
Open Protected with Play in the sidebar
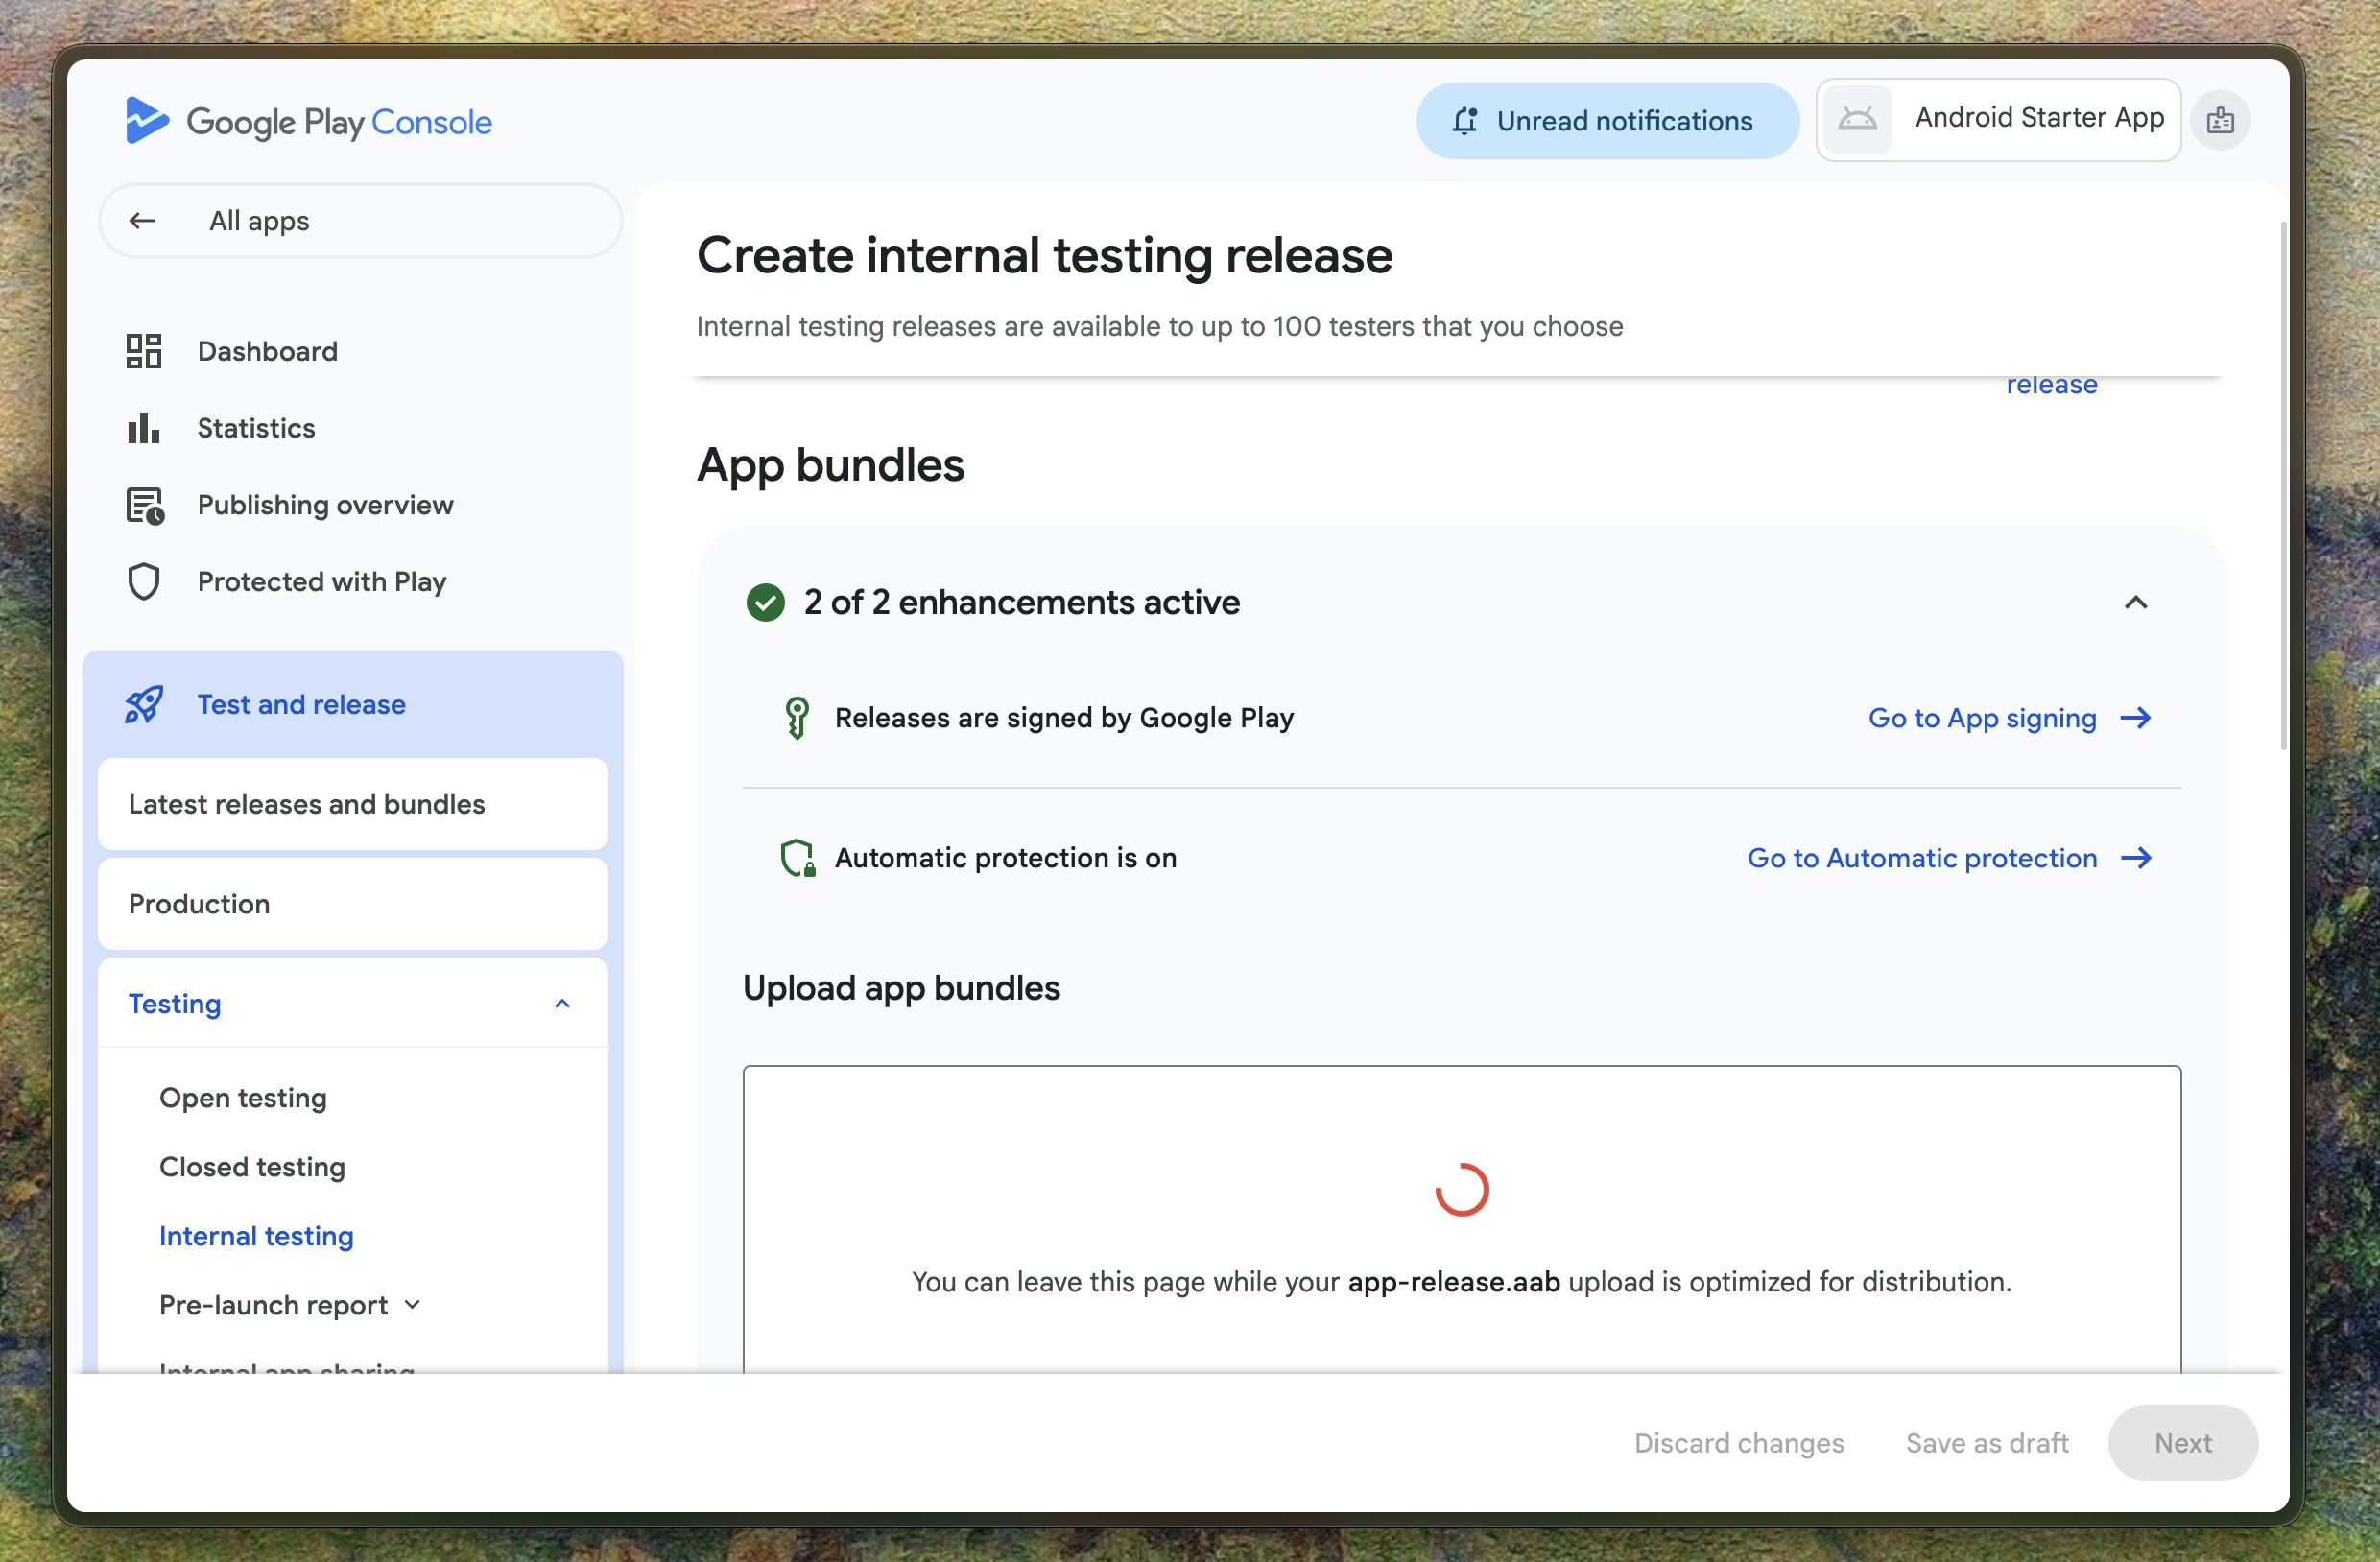click(322, 582)
